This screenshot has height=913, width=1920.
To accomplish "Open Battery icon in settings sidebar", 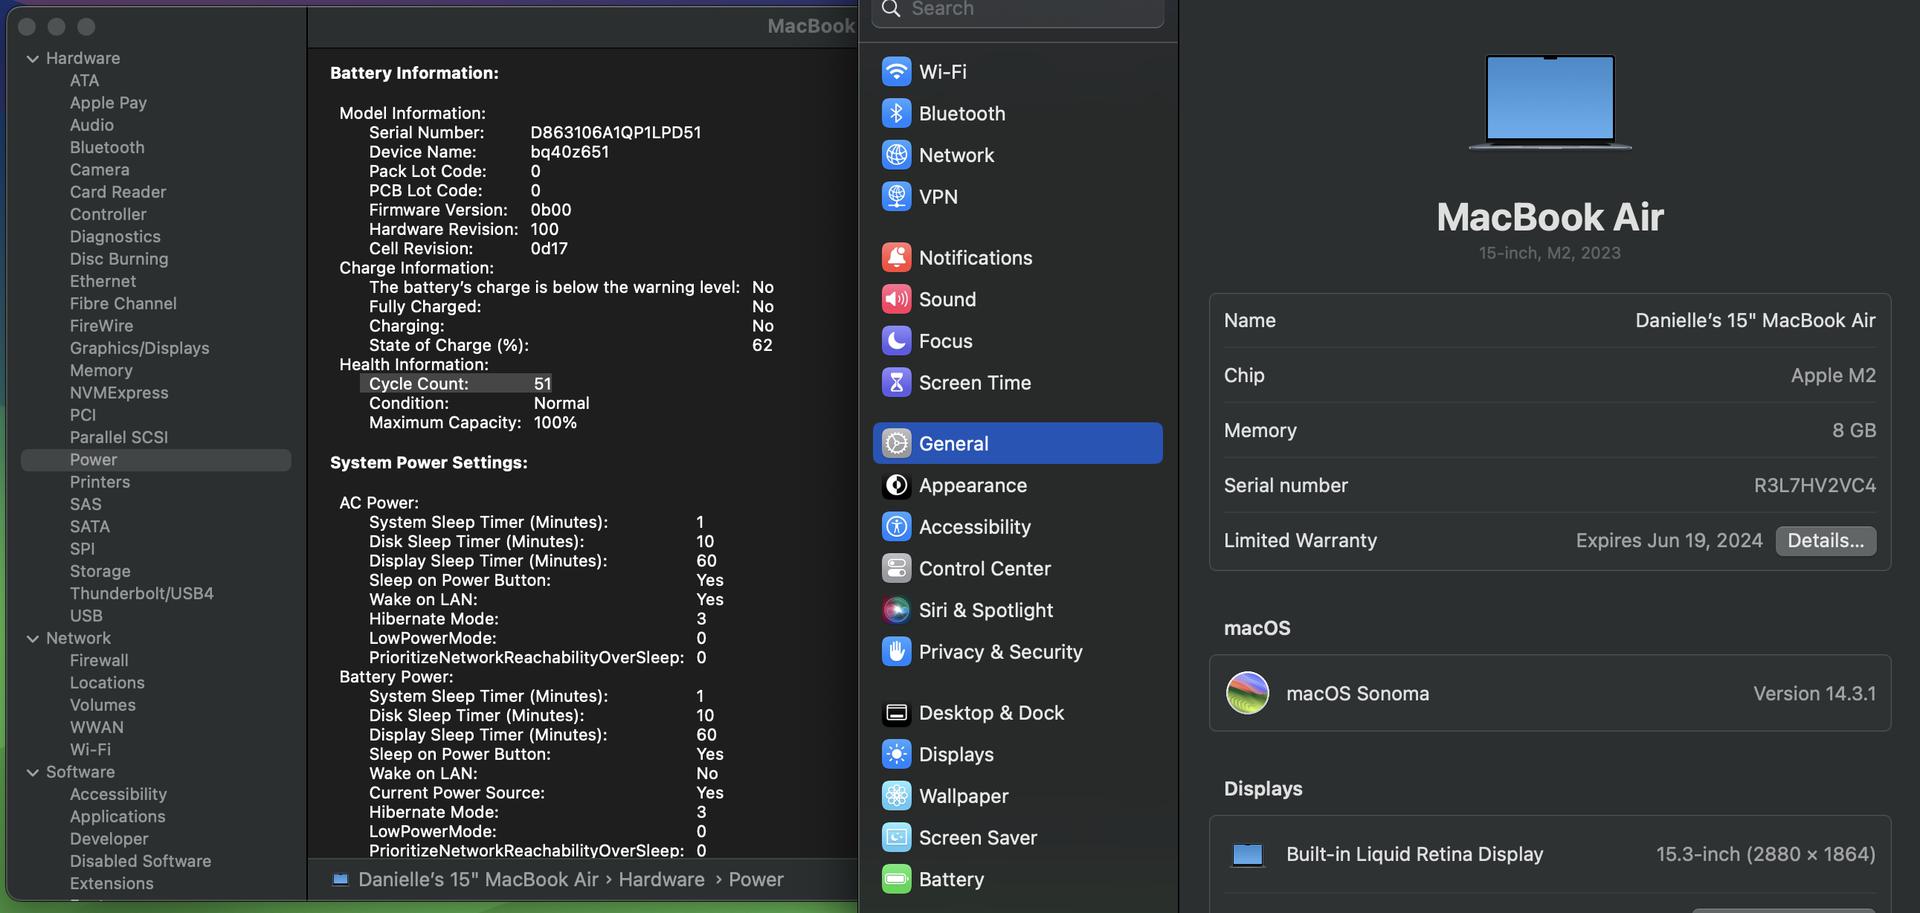I will pos(896,880).
